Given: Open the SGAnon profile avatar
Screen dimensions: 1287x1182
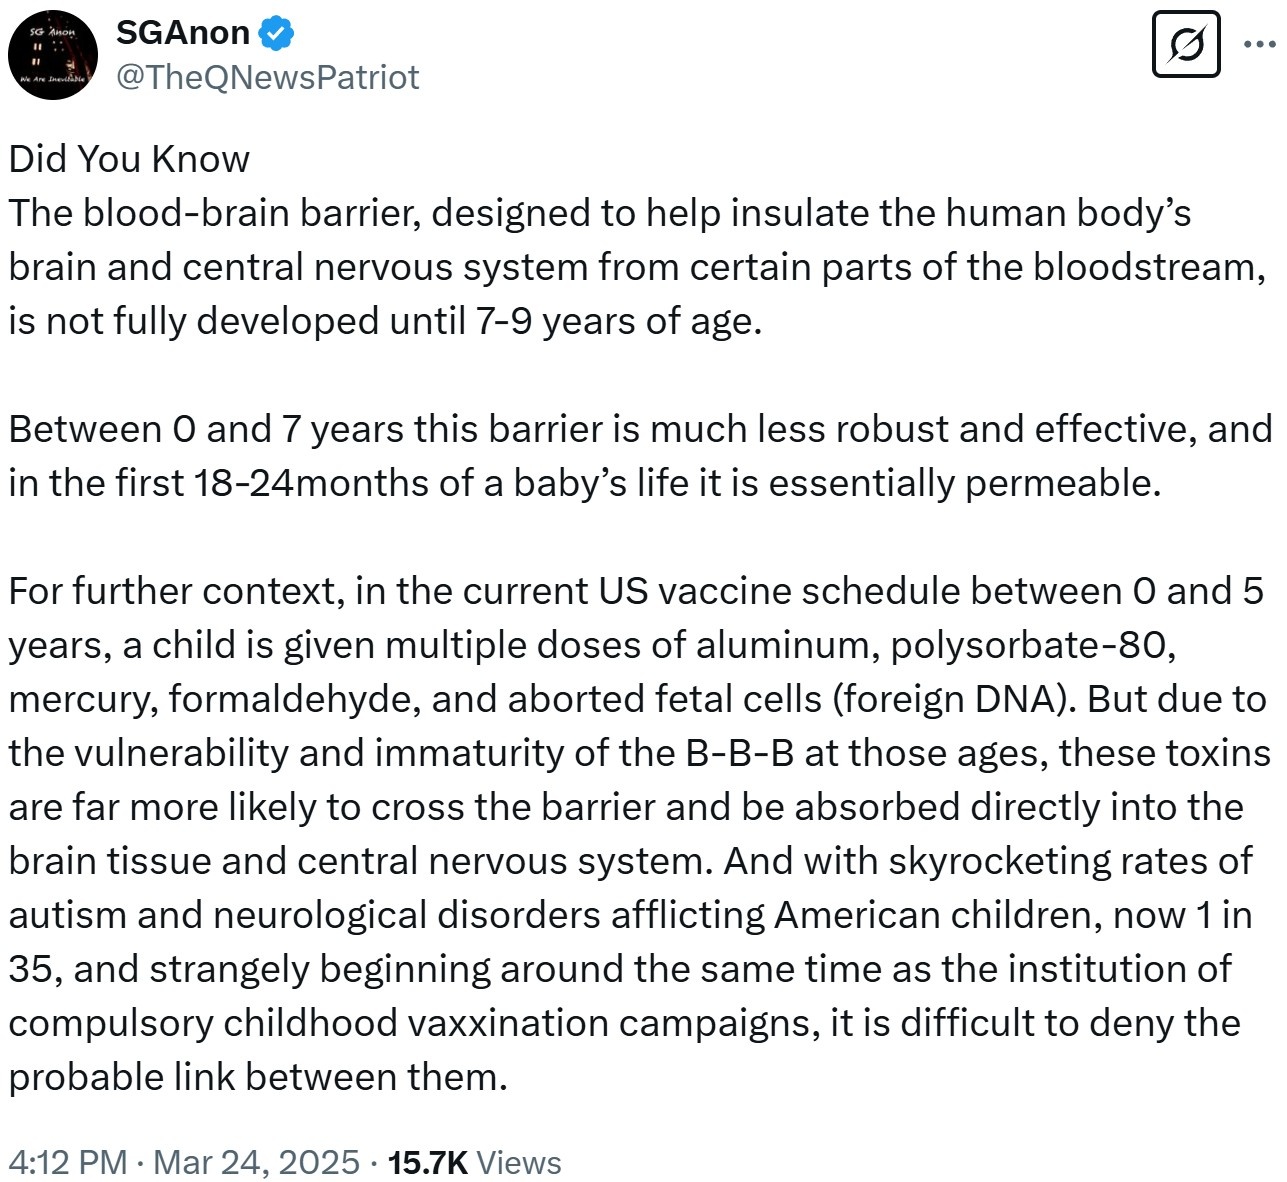Looking at the screenshot, I should (x=53, y=54).
